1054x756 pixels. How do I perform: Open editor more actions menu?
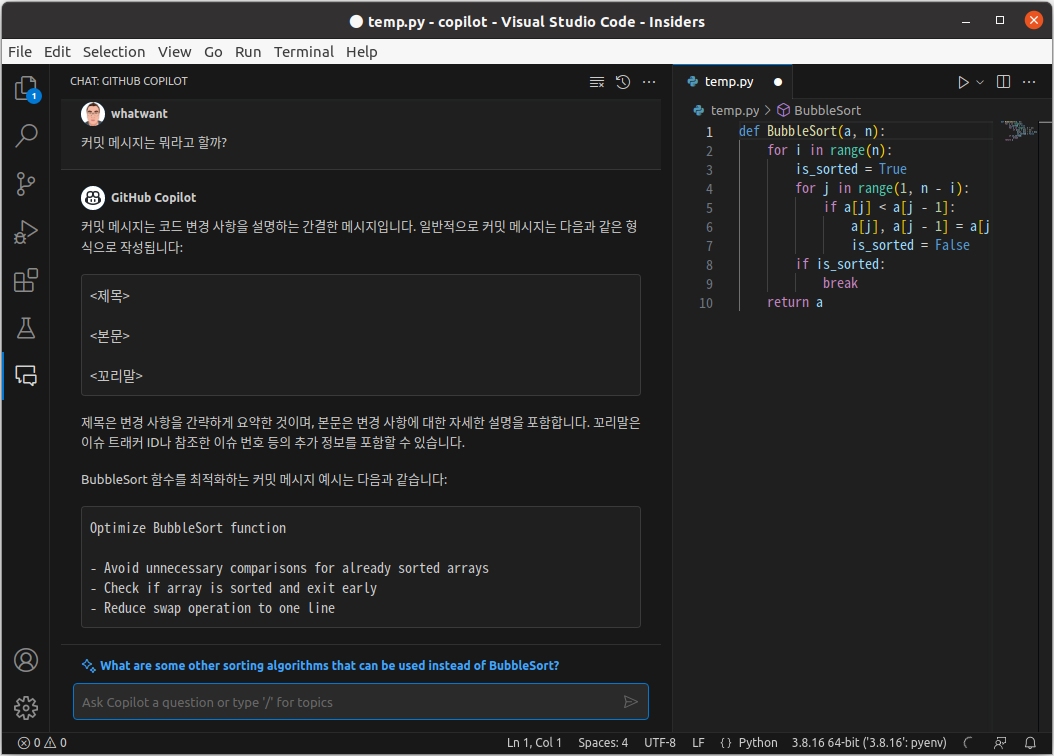click(x=1029, y=82)
